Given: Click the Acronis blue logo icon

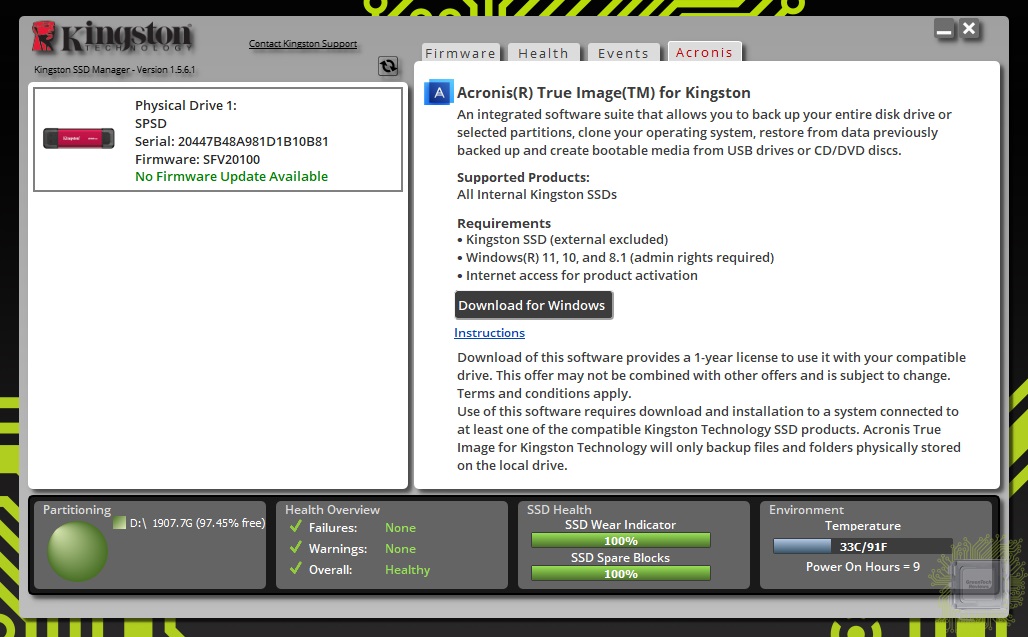Looking at the screenshot, I should point(438,93).
